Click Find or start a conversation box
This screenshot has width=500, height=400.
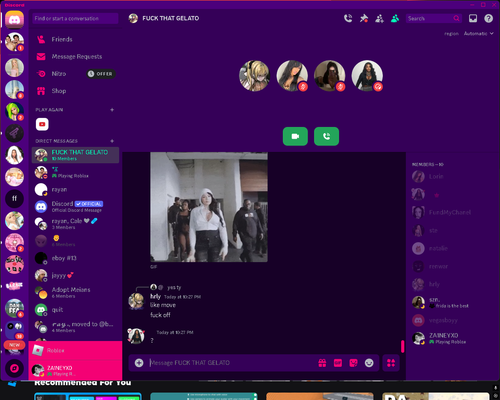point(75,18)
